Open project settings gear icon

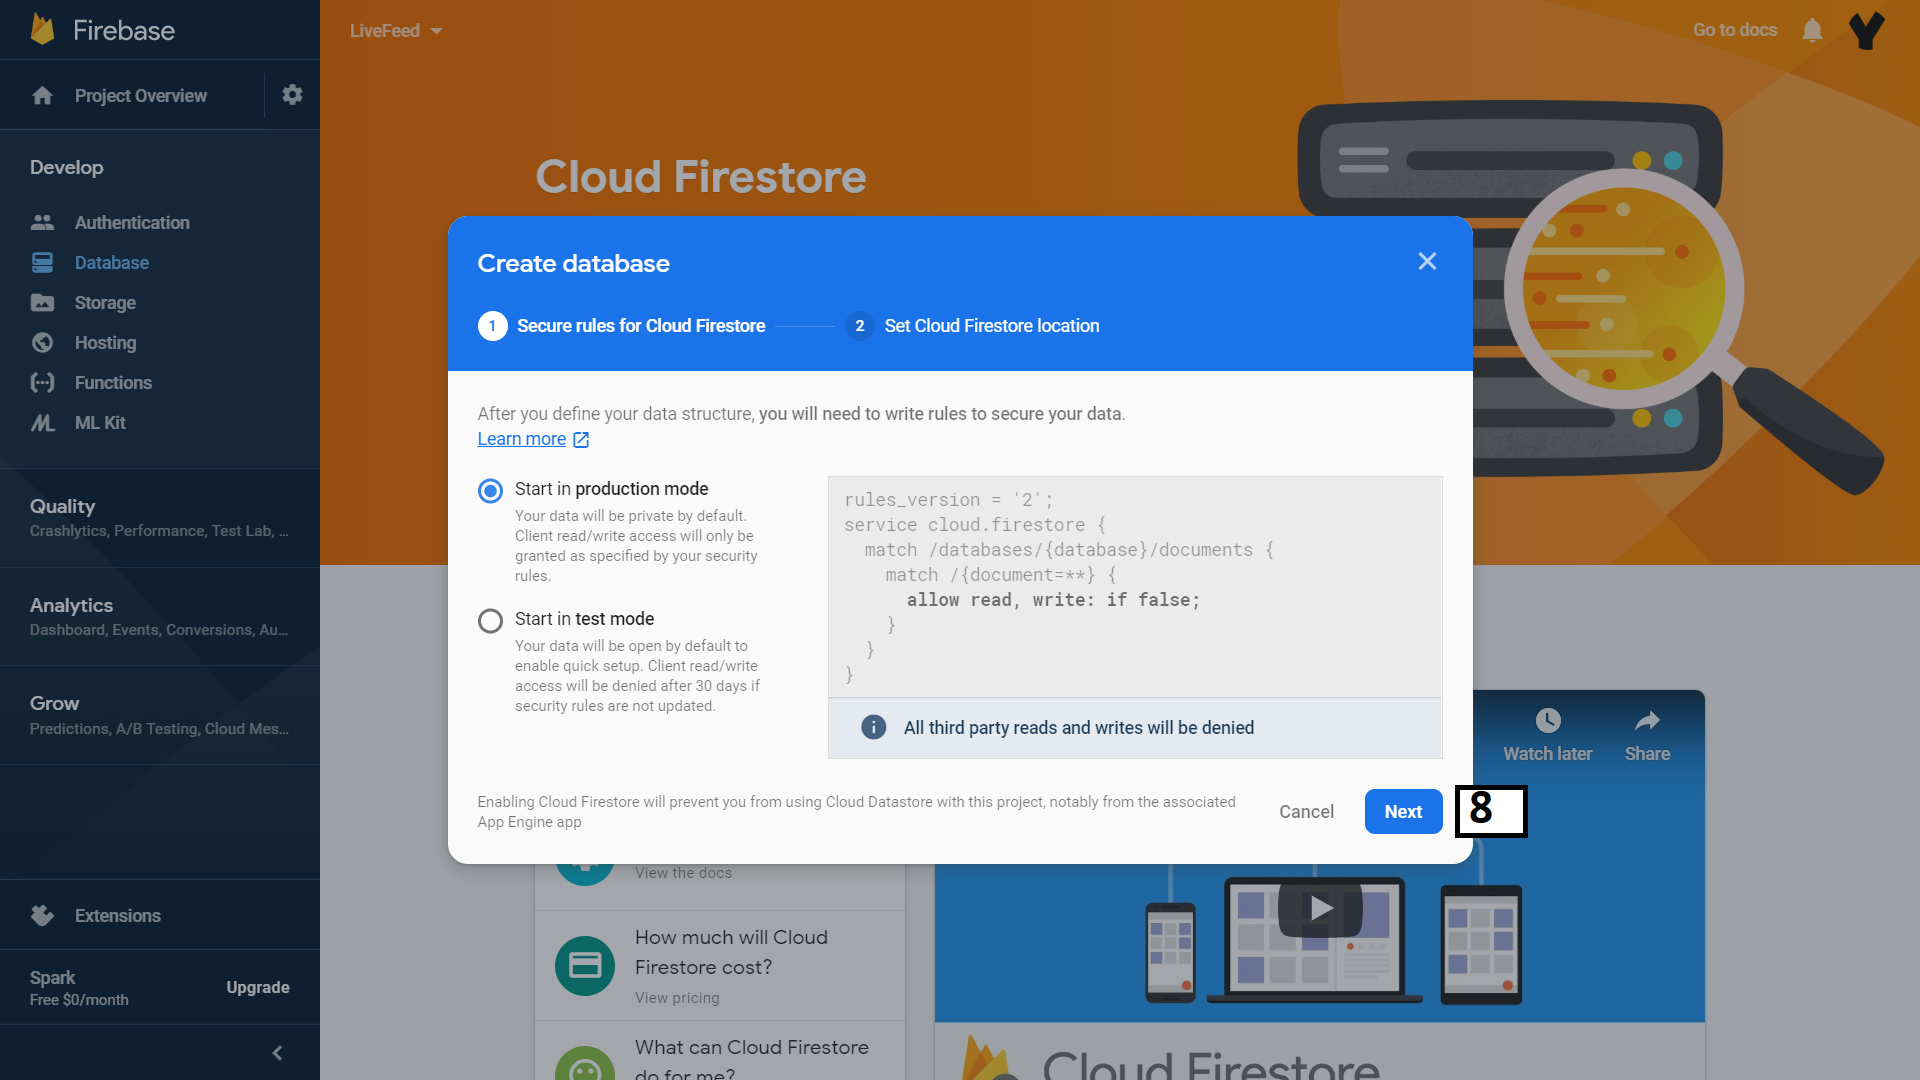(x=292, y=94)
